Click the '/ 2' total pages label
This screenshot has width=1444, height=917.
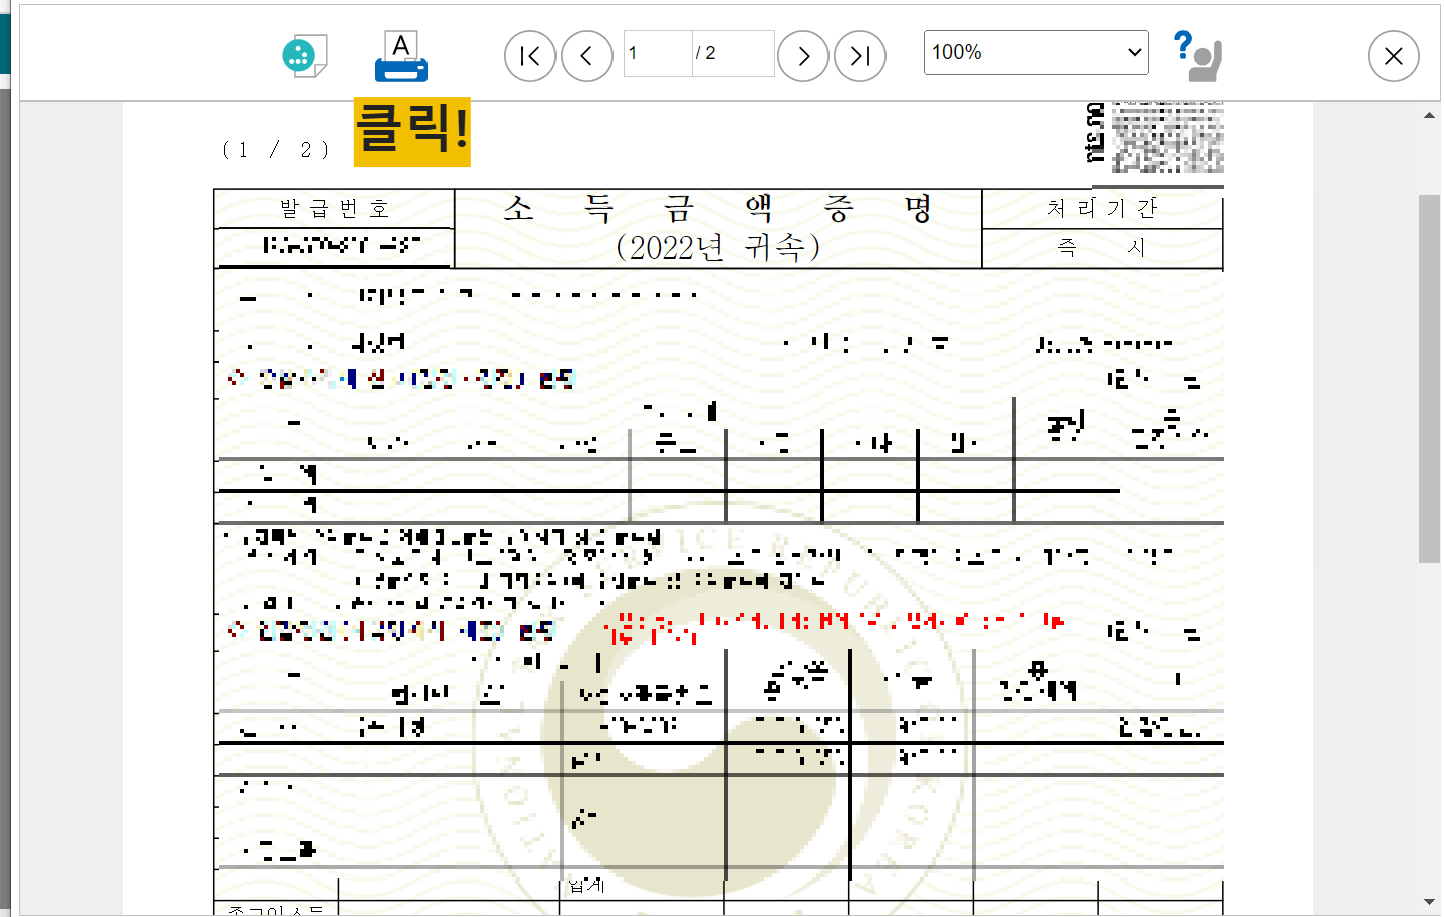706,53
